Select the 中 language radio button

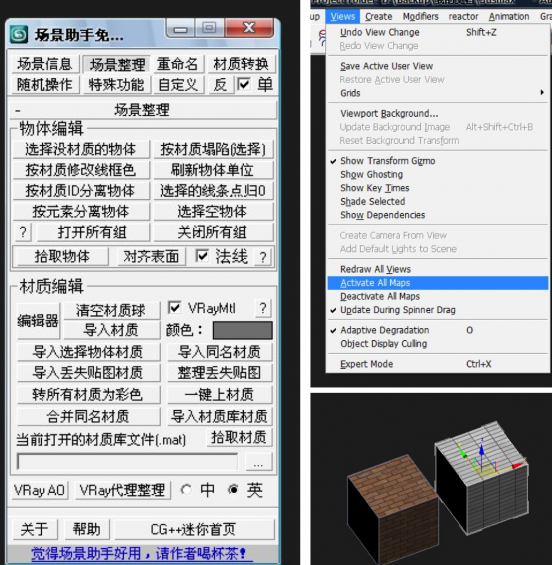coord(186,490)
